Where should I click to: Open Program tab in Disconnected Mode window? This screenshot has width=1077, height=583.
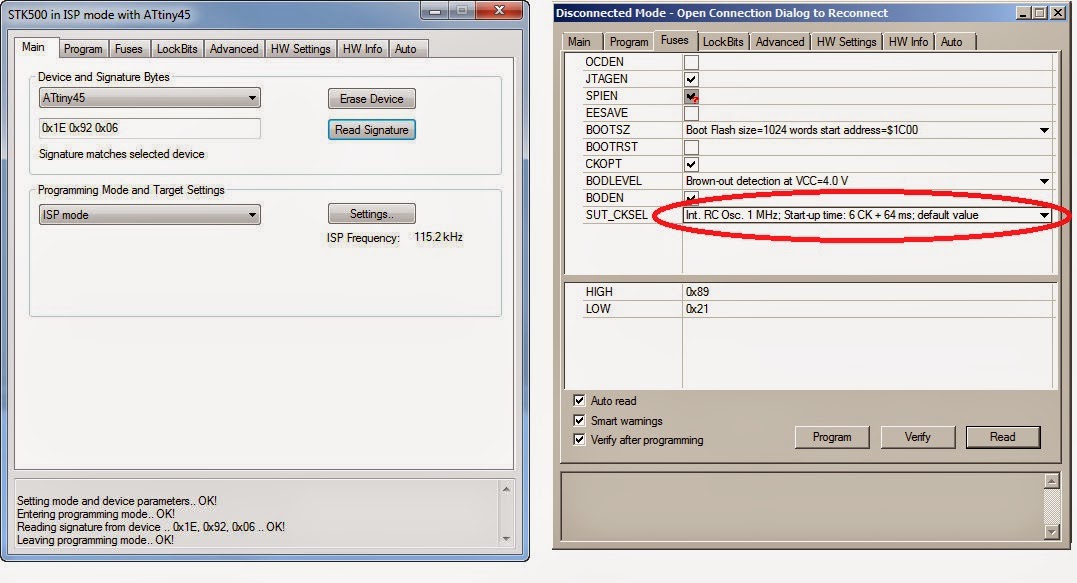coord(628,42)
